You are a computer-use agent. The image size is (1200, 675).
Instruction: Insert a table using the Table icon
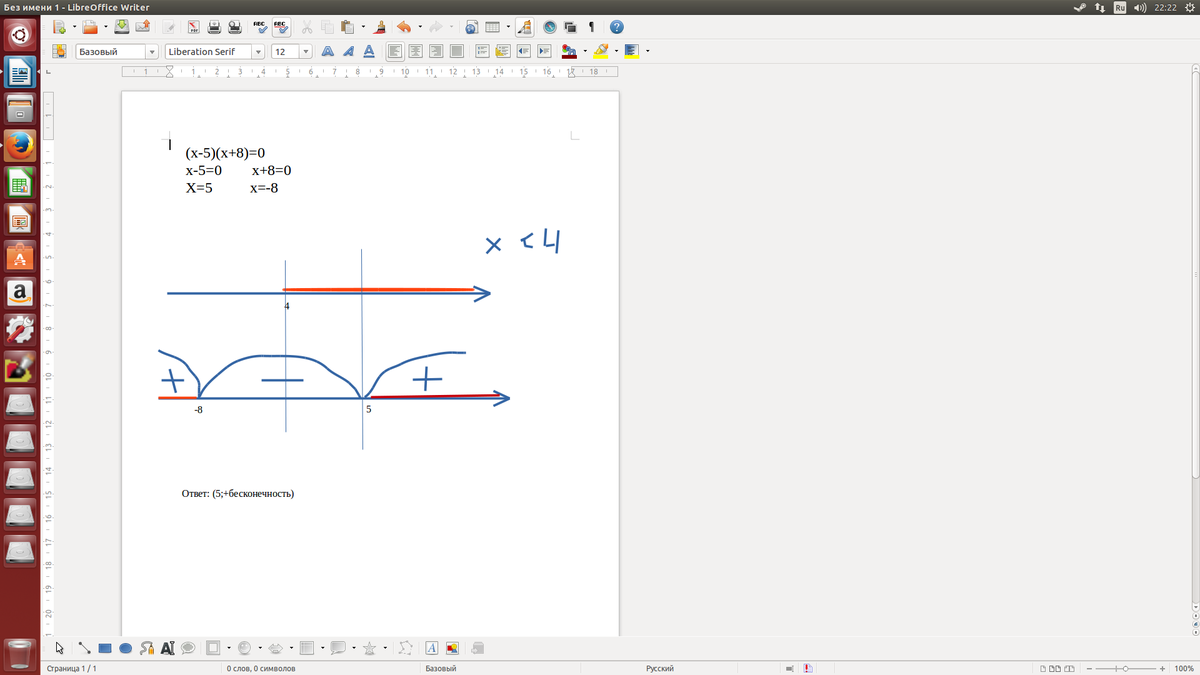(492, 27)
